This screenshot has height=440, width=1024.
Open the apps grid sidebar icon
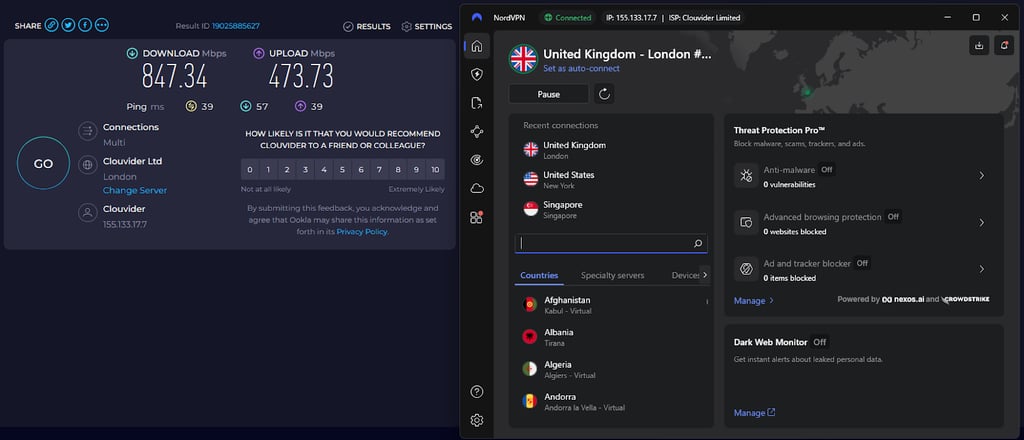coord(477,217)
